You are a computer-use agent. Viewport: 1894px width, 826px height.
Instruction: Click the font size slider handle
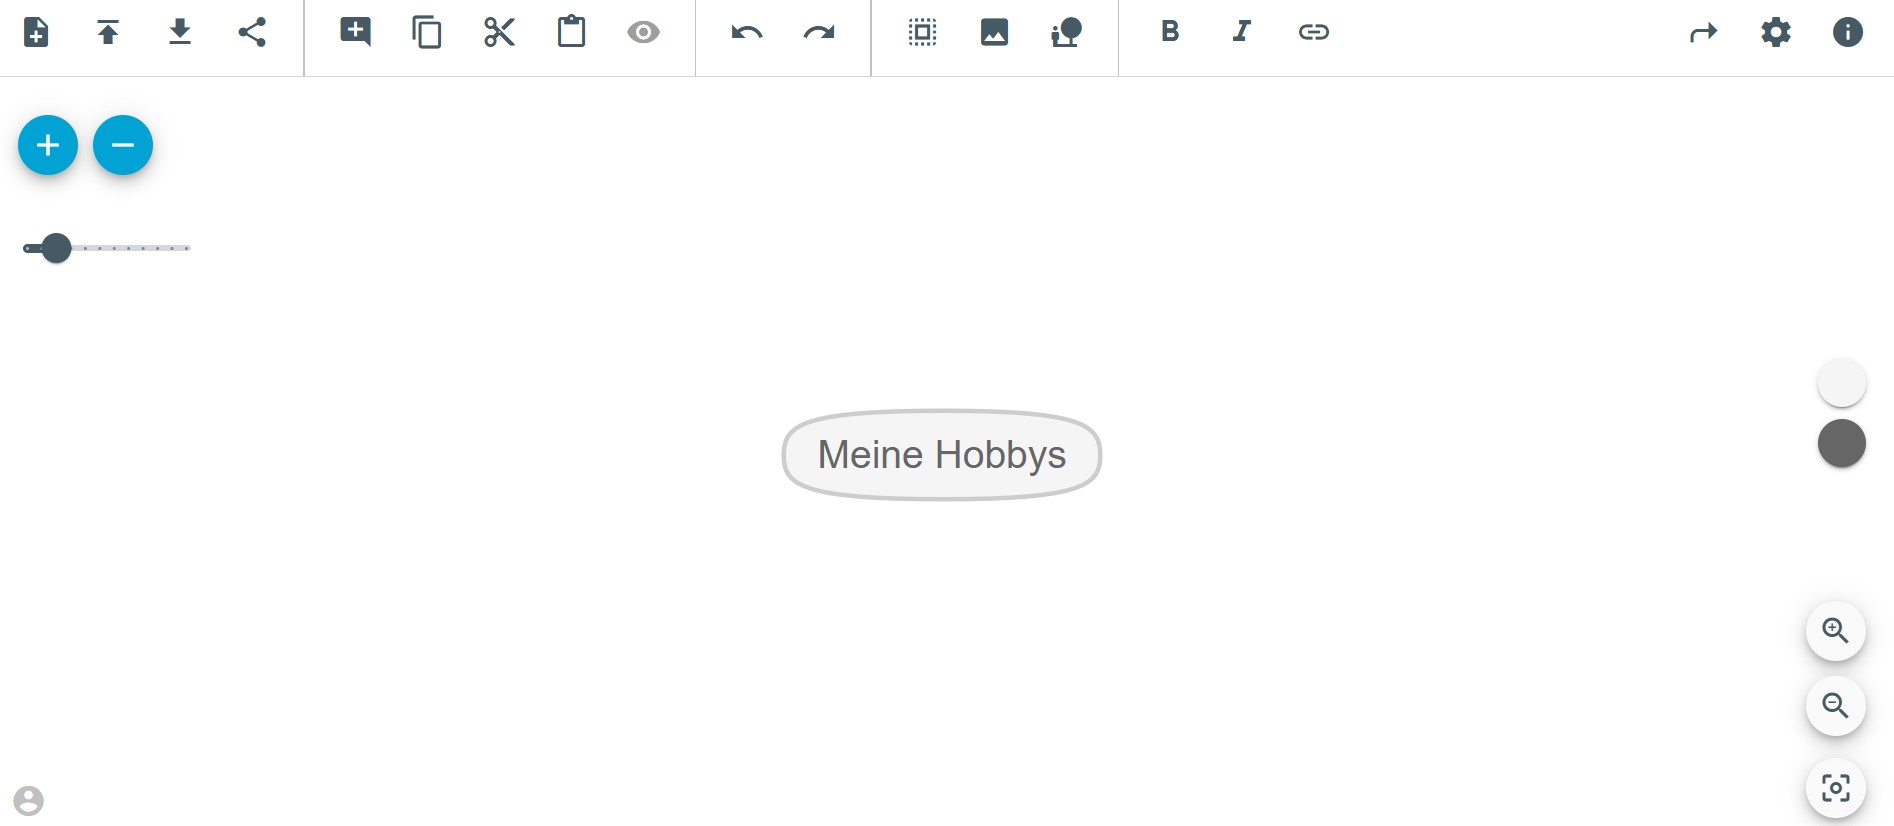coord(57,248)
